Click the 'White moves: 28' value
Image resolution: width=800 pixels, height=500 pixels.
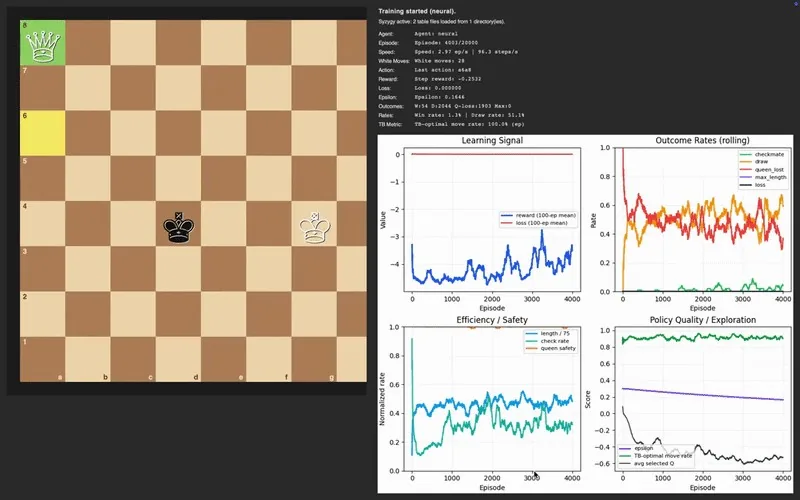(x=439, y=61)
